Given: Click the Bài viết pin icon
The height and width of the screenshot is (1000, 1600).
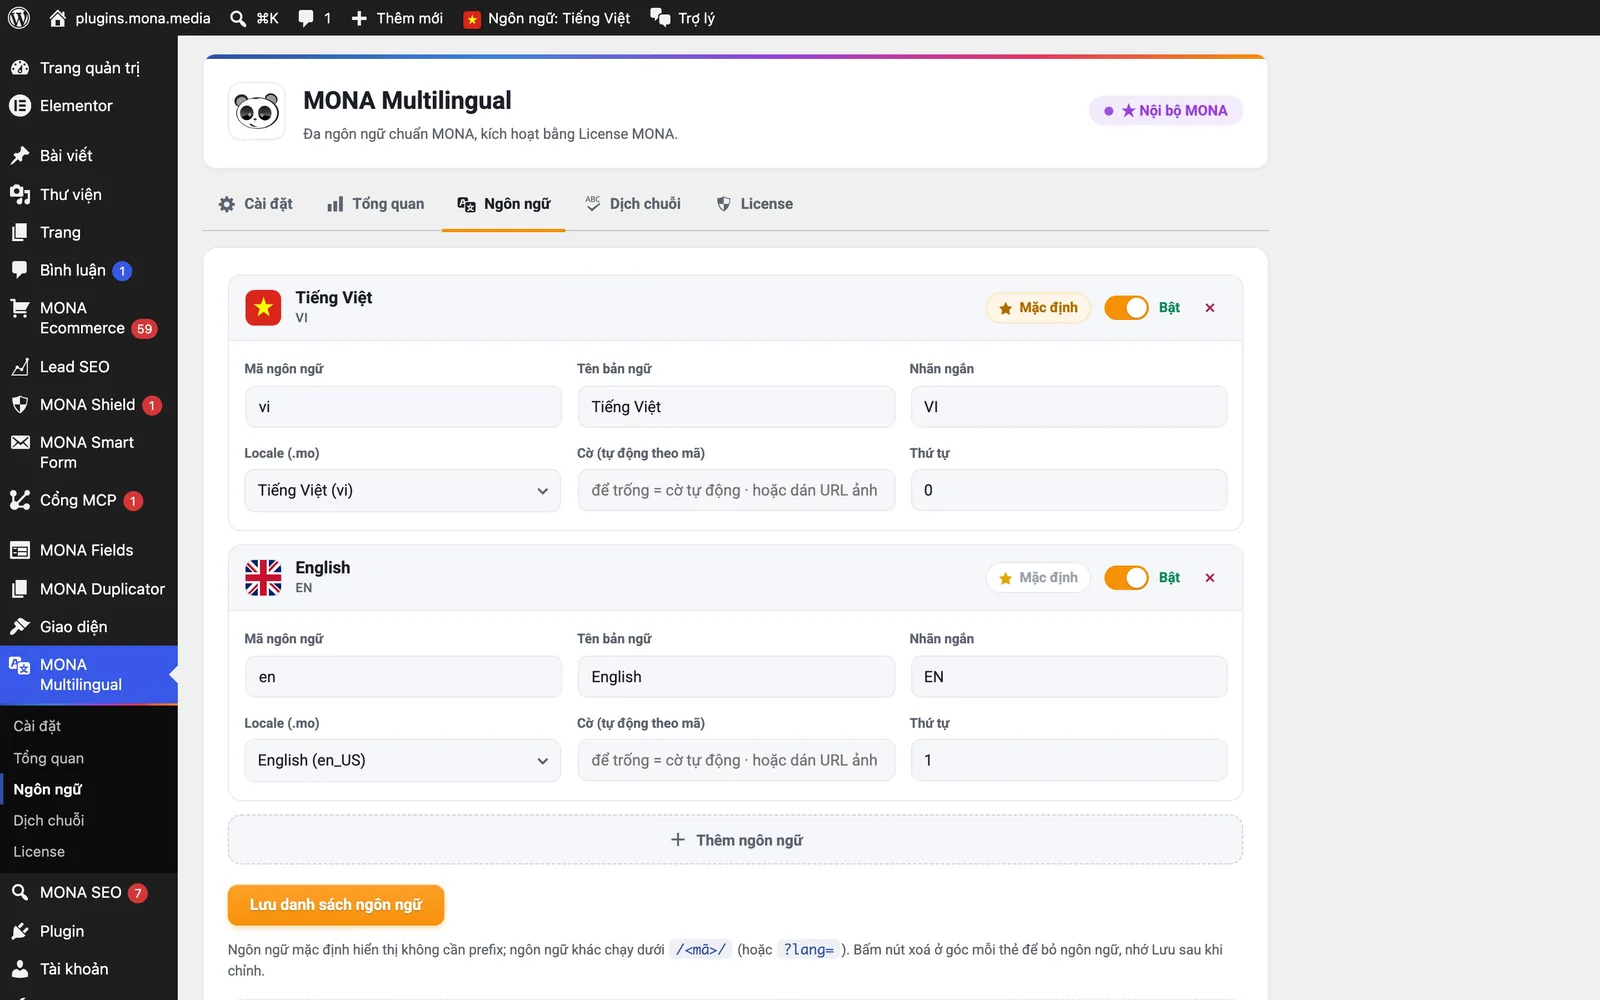Looking at the screenshot, I should pyautogui.click(x=20, y=155).
